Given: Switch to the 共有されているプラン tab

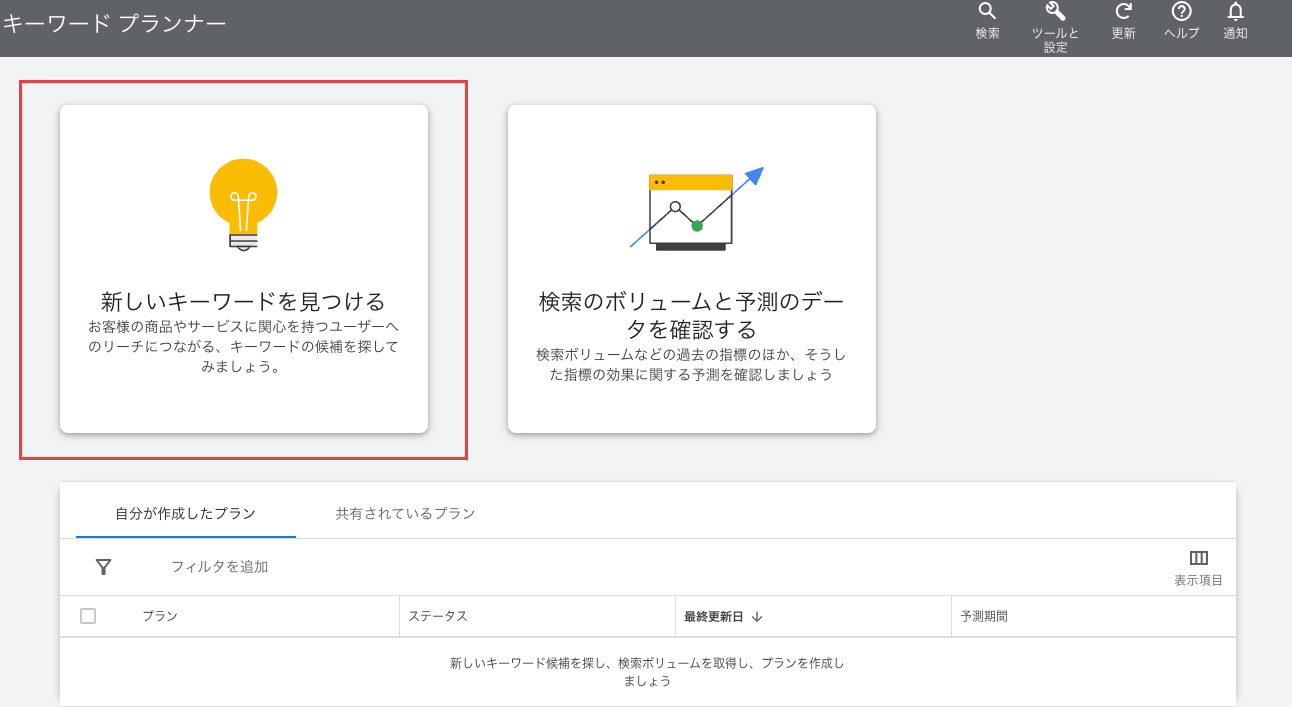Looking at the screenshot, I should (x=405, y=514).
